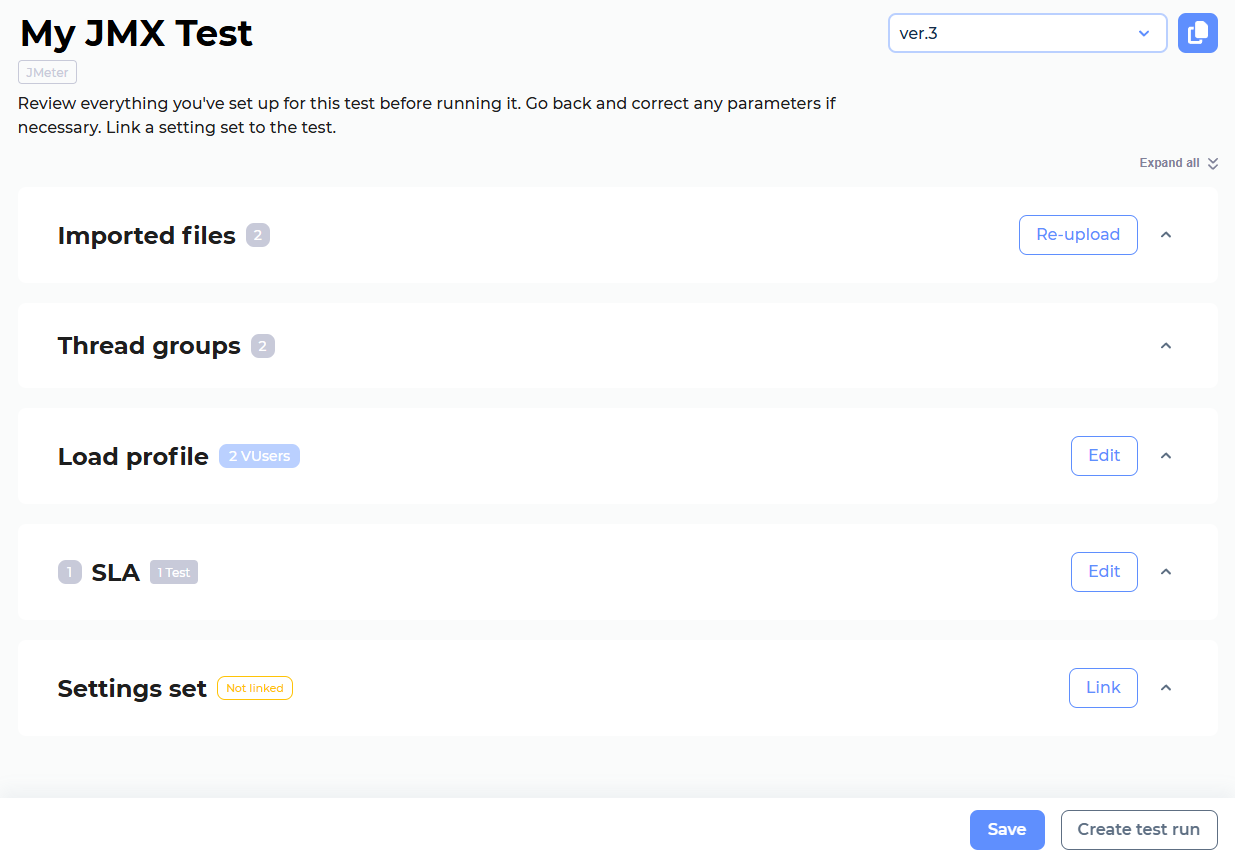Collapse the Thread groups section chevron
Viewport: 1235px width, 862px height.
(1165, 345)
